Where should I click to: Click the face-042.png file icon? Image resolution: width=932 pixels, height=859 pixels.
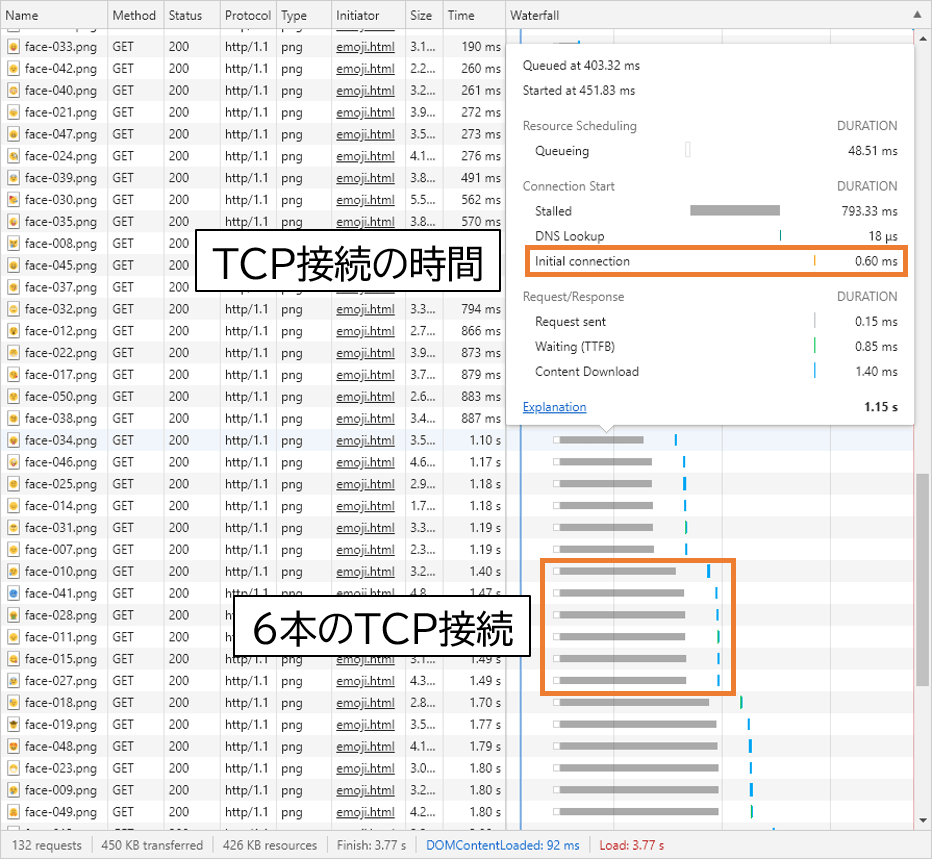[13, 69]
